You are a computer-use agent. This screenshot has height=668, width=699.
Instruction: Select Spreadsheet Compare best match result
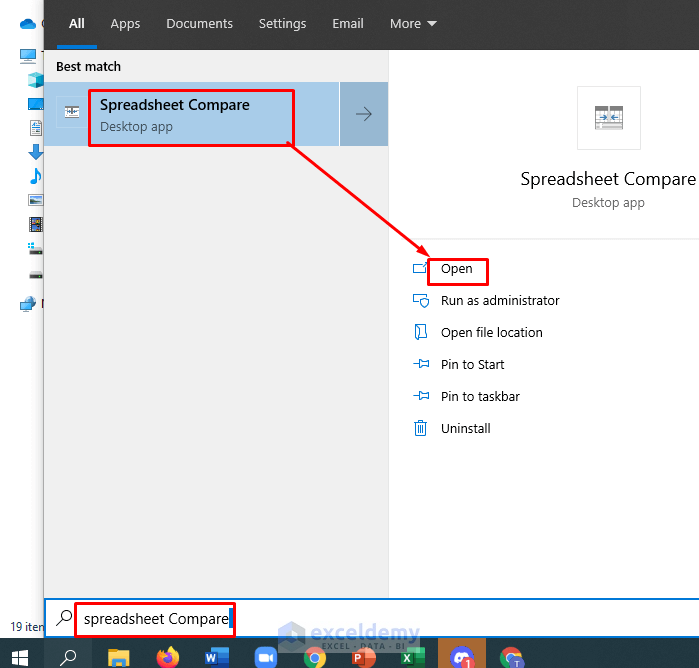click(x=192, y=114)
